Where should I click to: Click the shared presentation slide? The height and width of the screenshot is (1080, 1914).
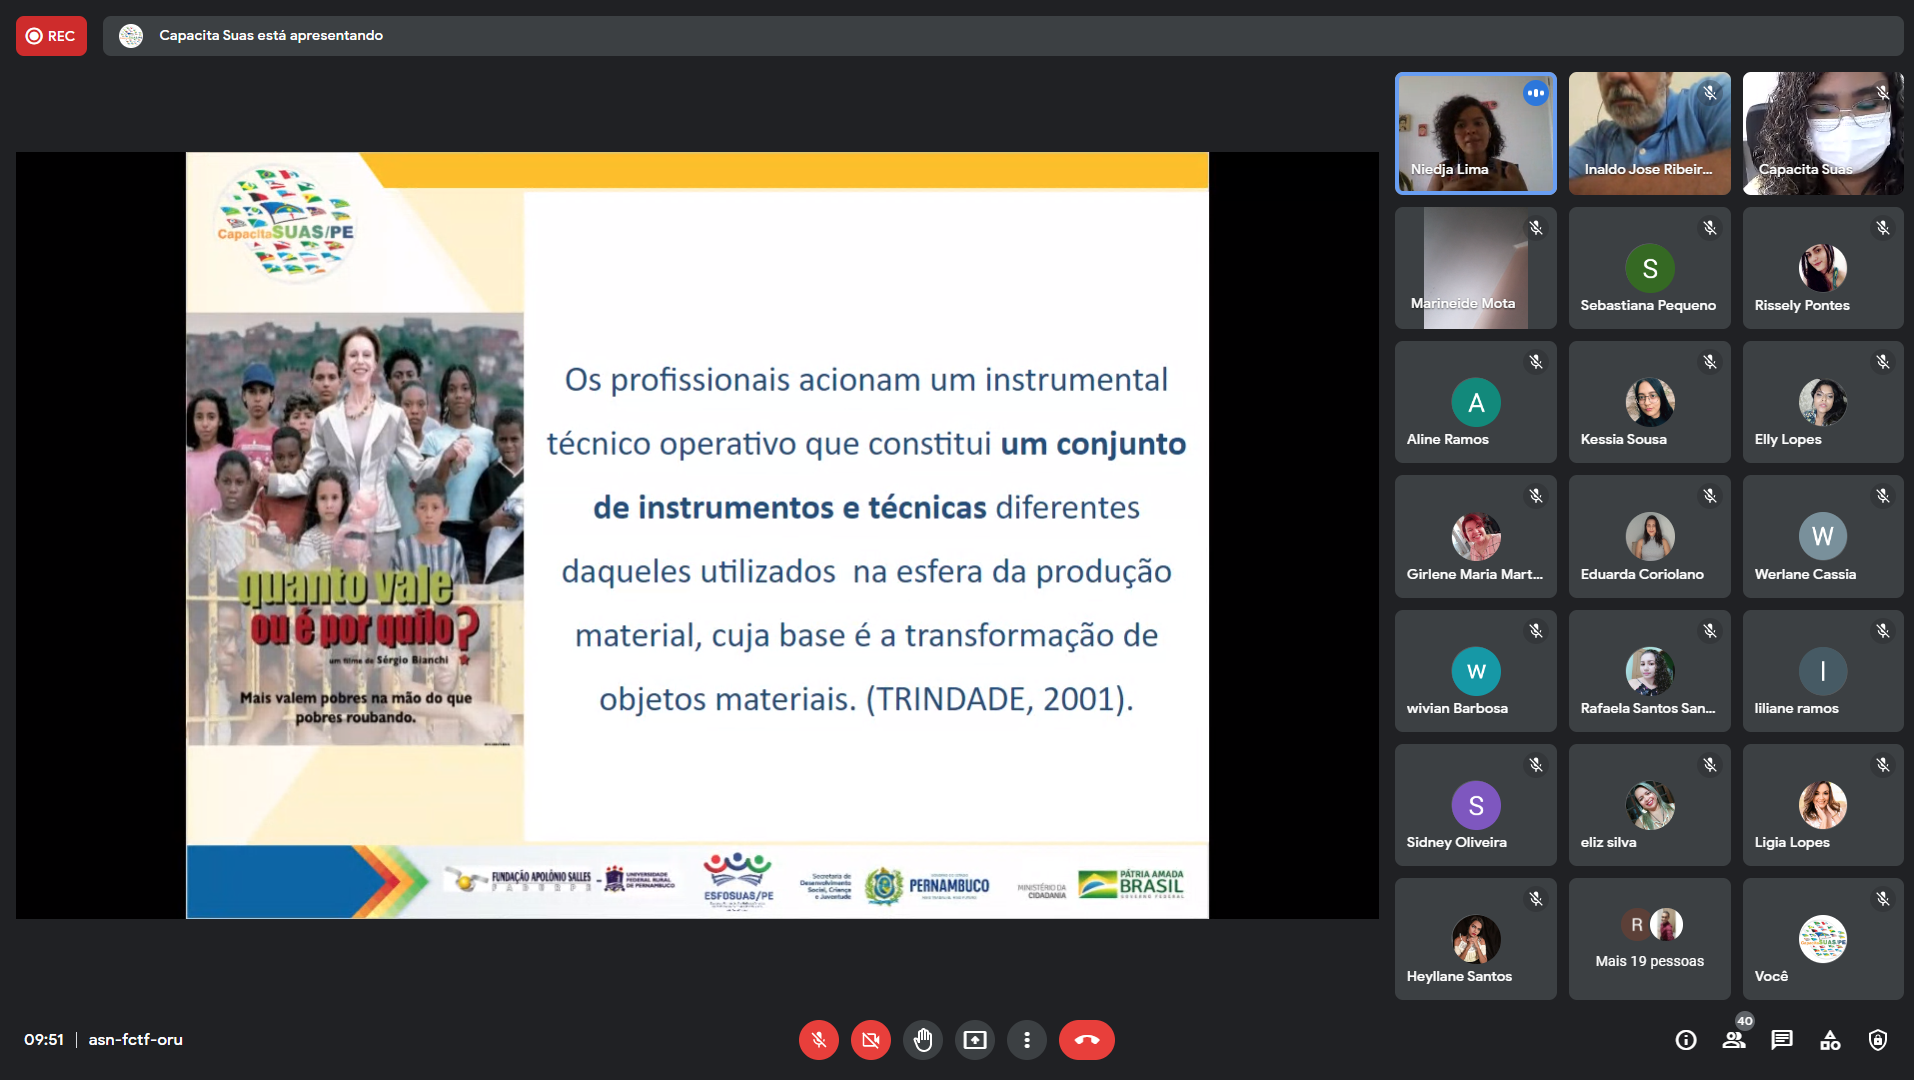pos(697,535)
